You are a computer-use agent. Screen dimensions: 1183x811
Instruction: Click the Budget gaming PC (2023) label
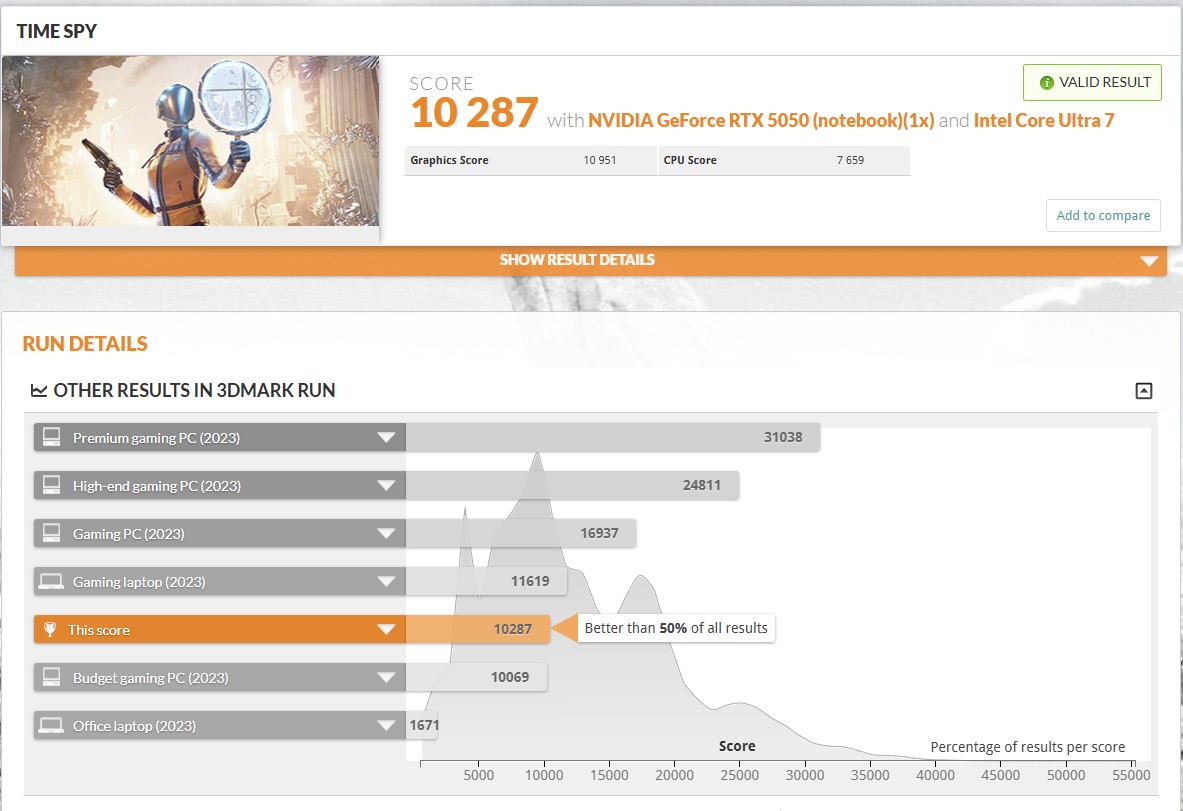click(151, 678)
